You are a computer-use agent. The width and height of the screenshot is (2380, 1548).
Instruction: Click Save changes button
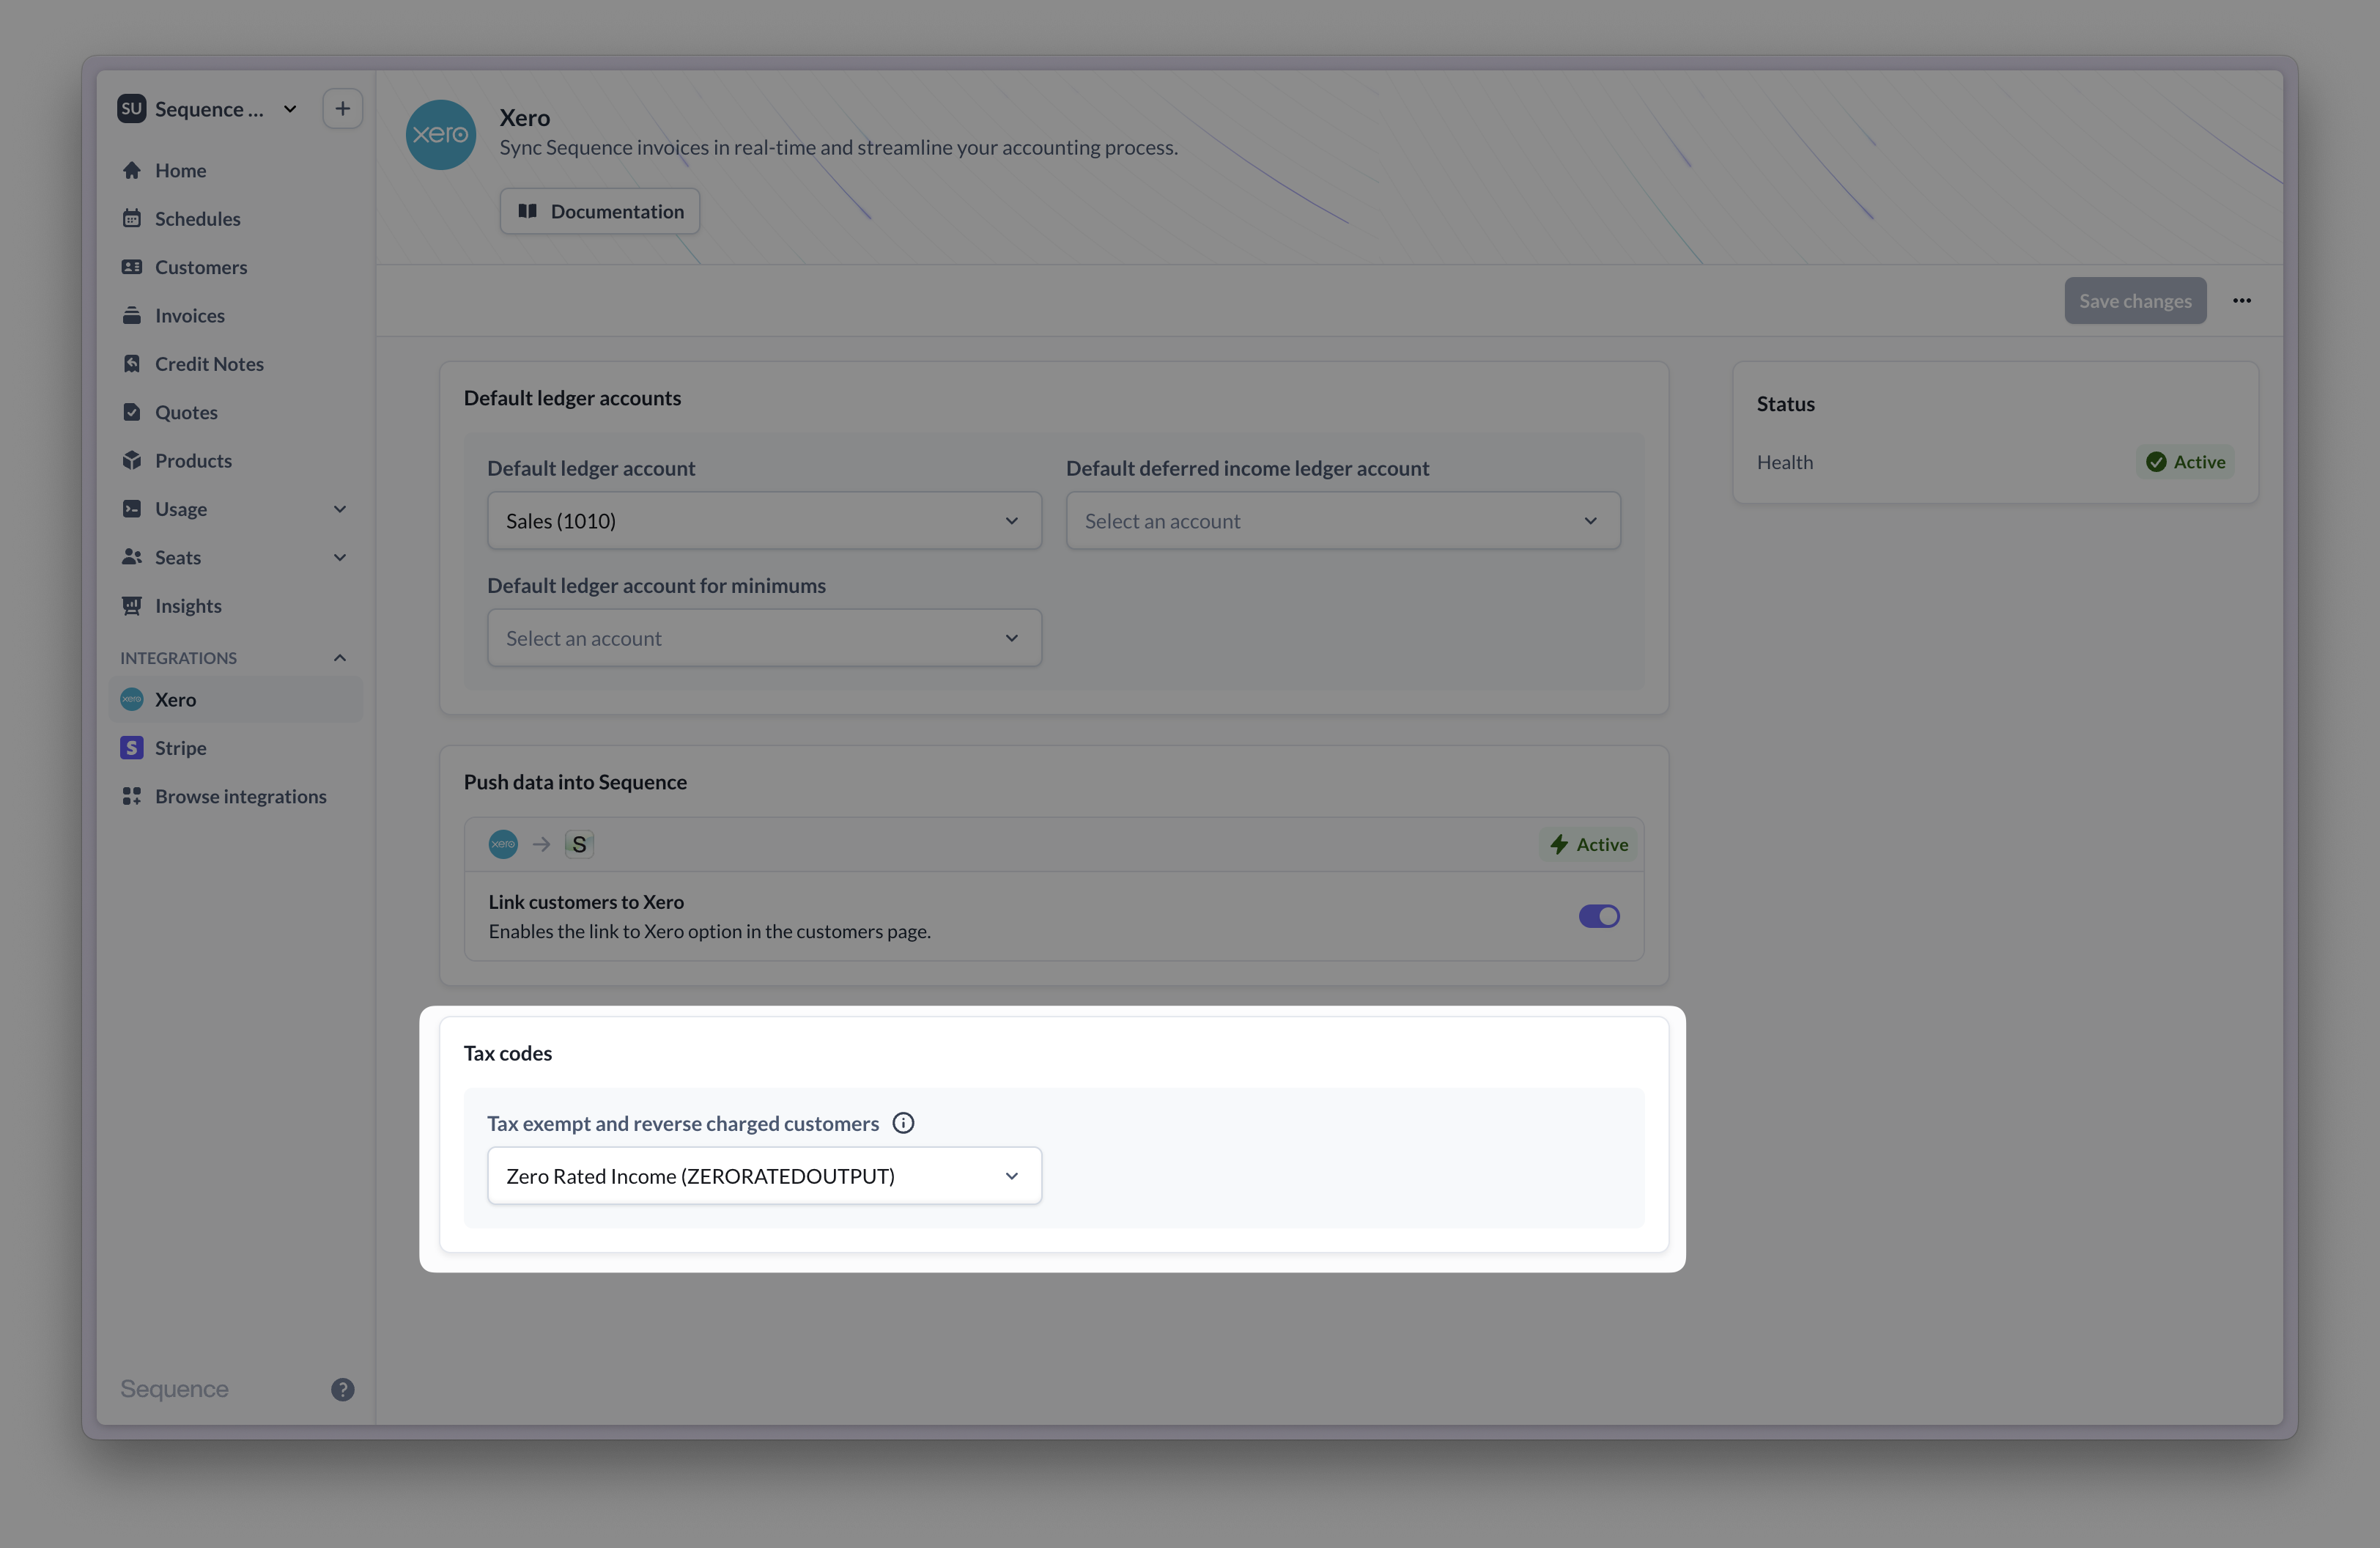click(x=2135, y=301)
